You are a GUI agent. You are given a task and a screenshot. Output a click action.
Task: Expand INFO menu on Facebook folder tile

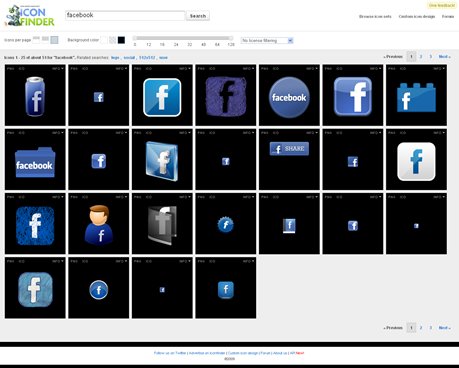(x=58, y=133)
